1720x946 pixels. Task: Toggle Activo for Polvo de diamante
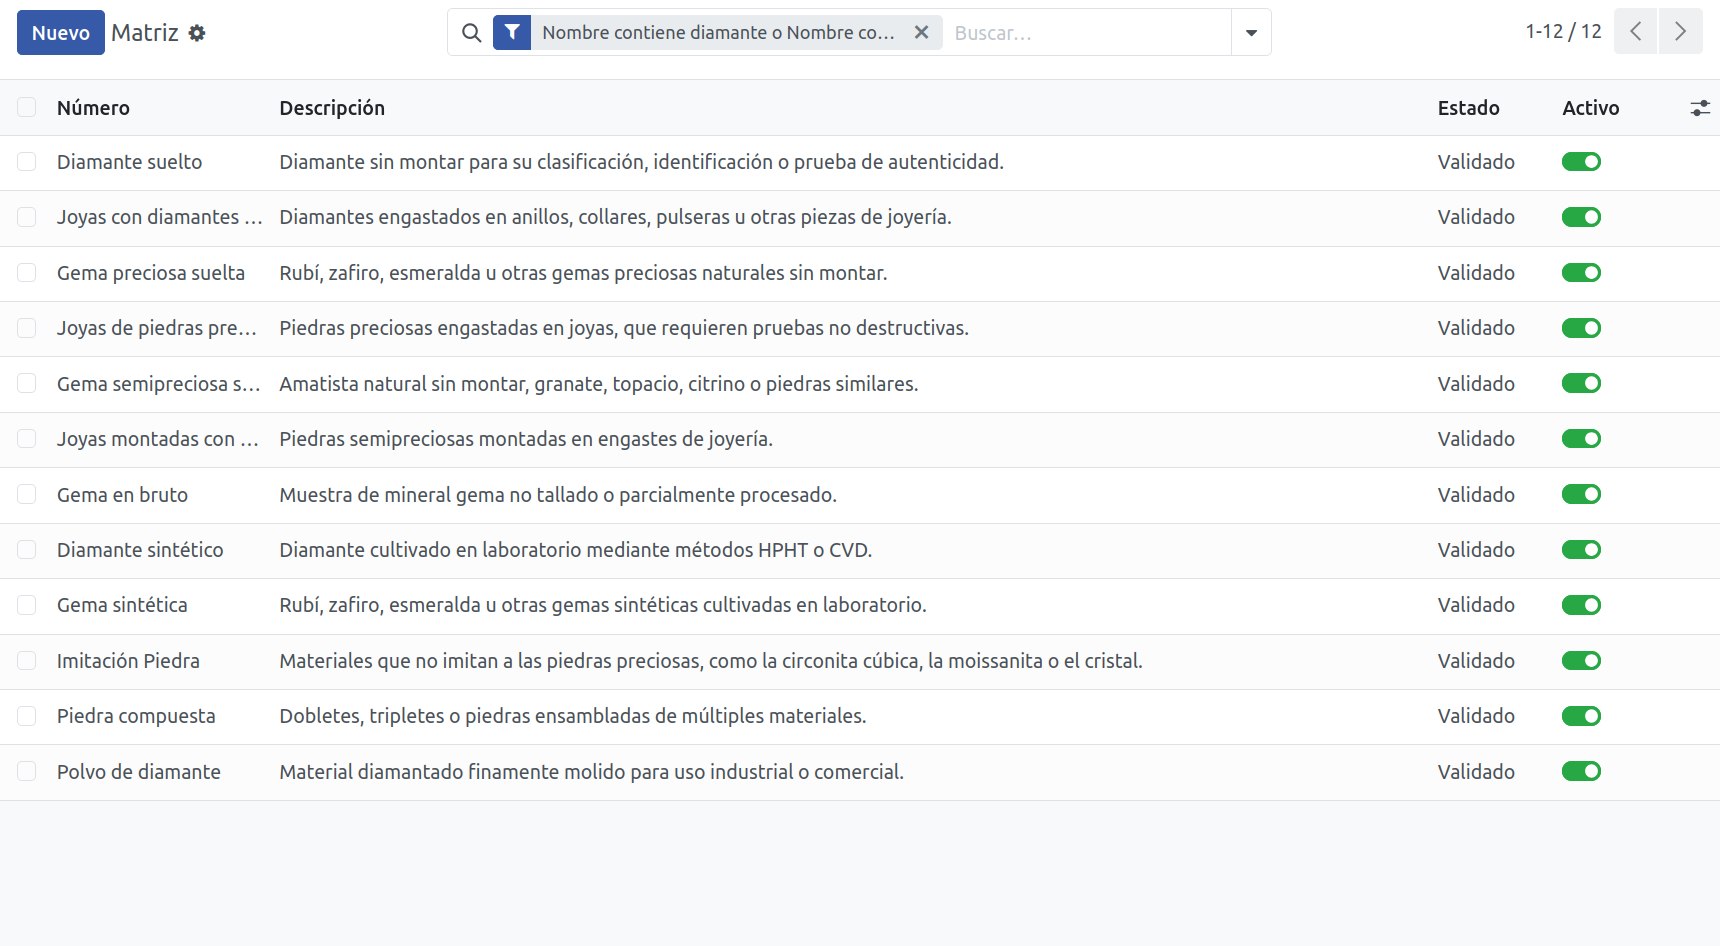click(x=1581, y=772)
